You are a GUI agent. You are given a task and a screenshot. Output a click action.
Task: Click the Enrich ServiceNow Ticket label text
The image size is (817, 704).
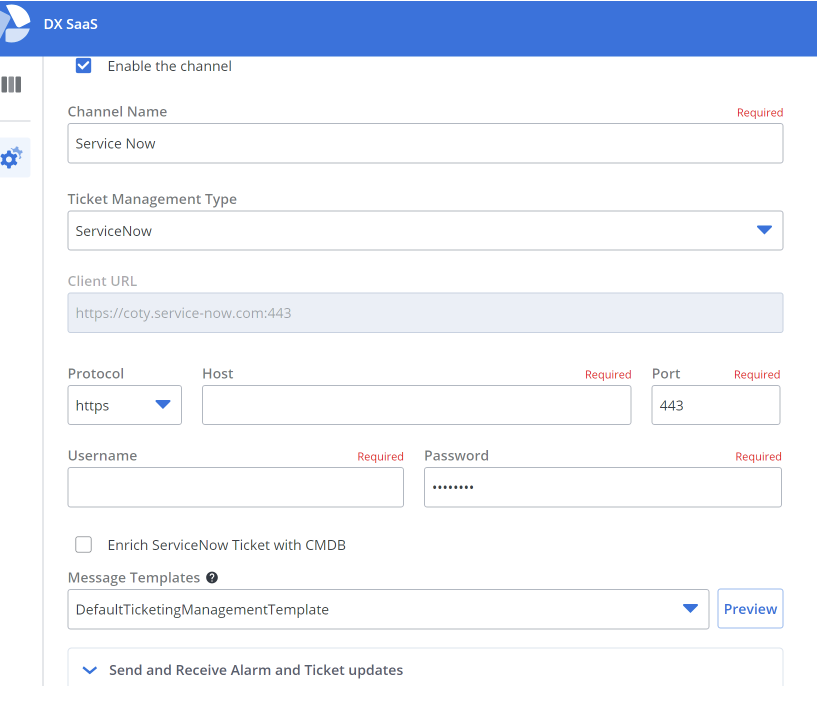227,545
